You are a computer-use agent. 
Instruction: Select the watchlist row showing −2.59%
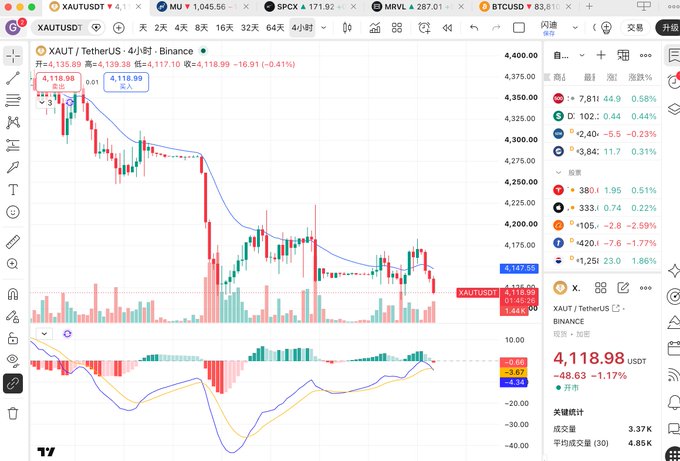pyautogui.click(x=603, y=226)
